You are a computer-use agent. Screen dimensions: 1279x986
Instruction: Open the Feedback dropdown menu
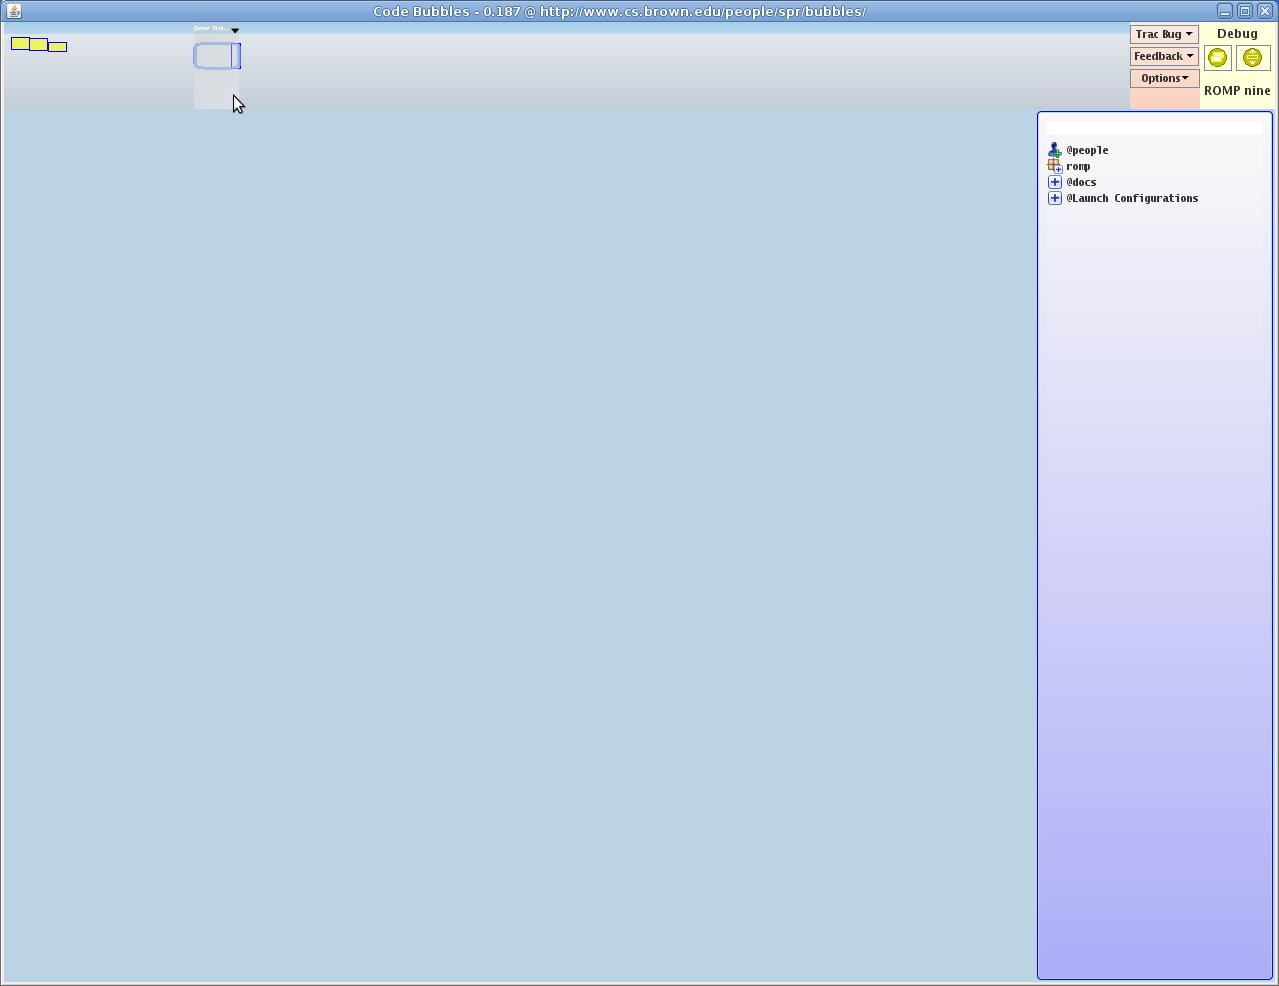[x=1164, y=56]
